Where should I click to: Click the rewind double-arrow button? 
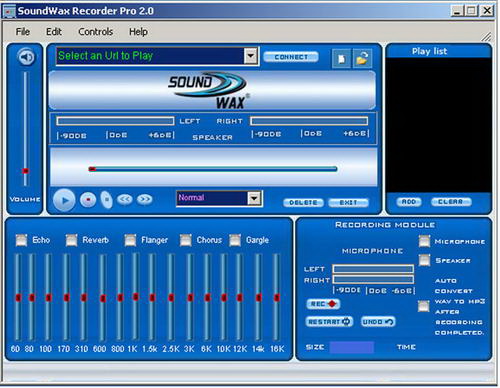[125, 199]
